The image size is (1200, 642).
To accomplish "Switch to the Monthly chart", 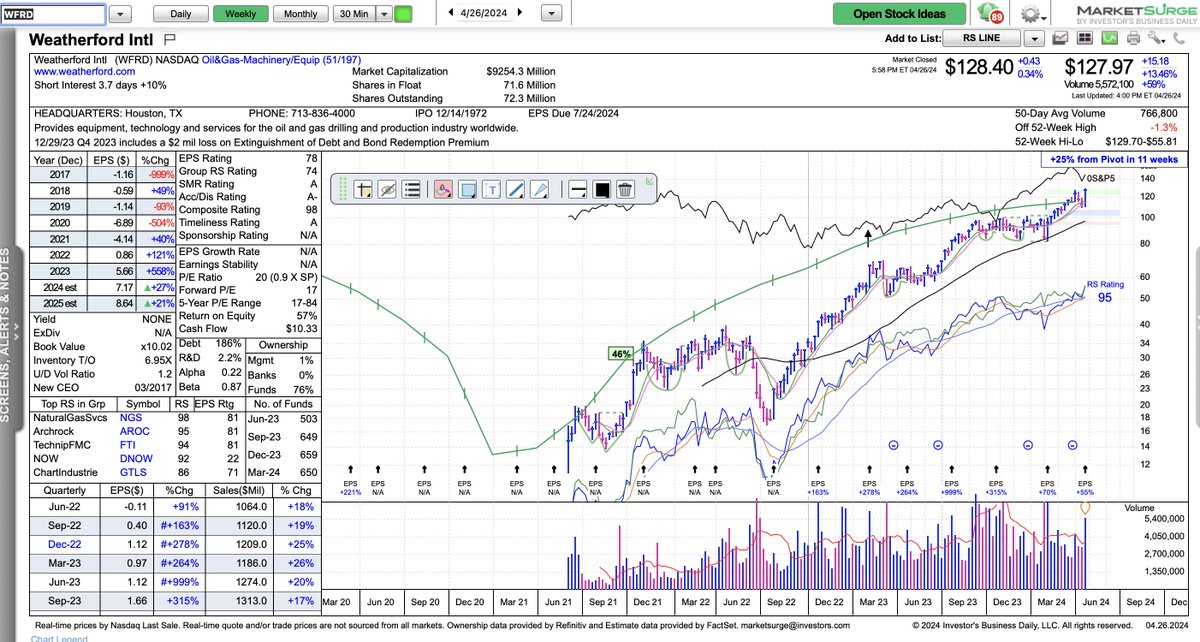I will point(300,14).
